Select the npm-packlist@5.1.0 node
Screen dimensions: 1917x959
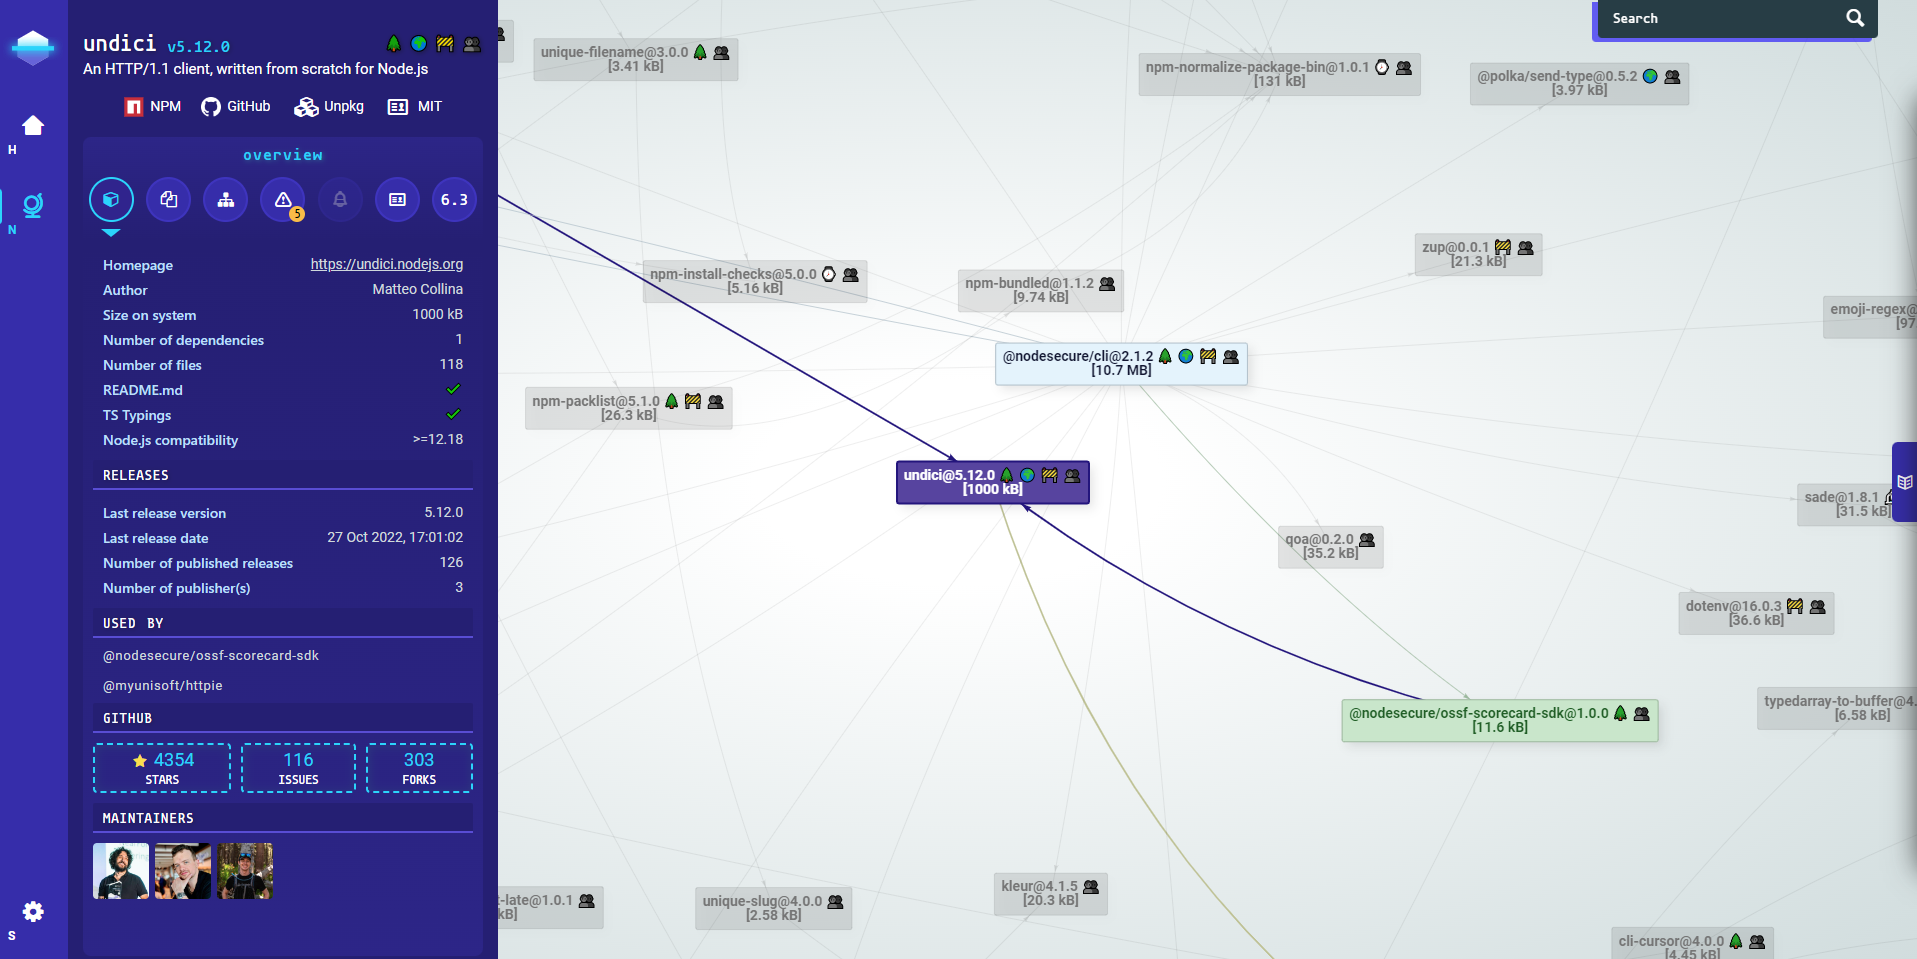[x=629, y=408]
